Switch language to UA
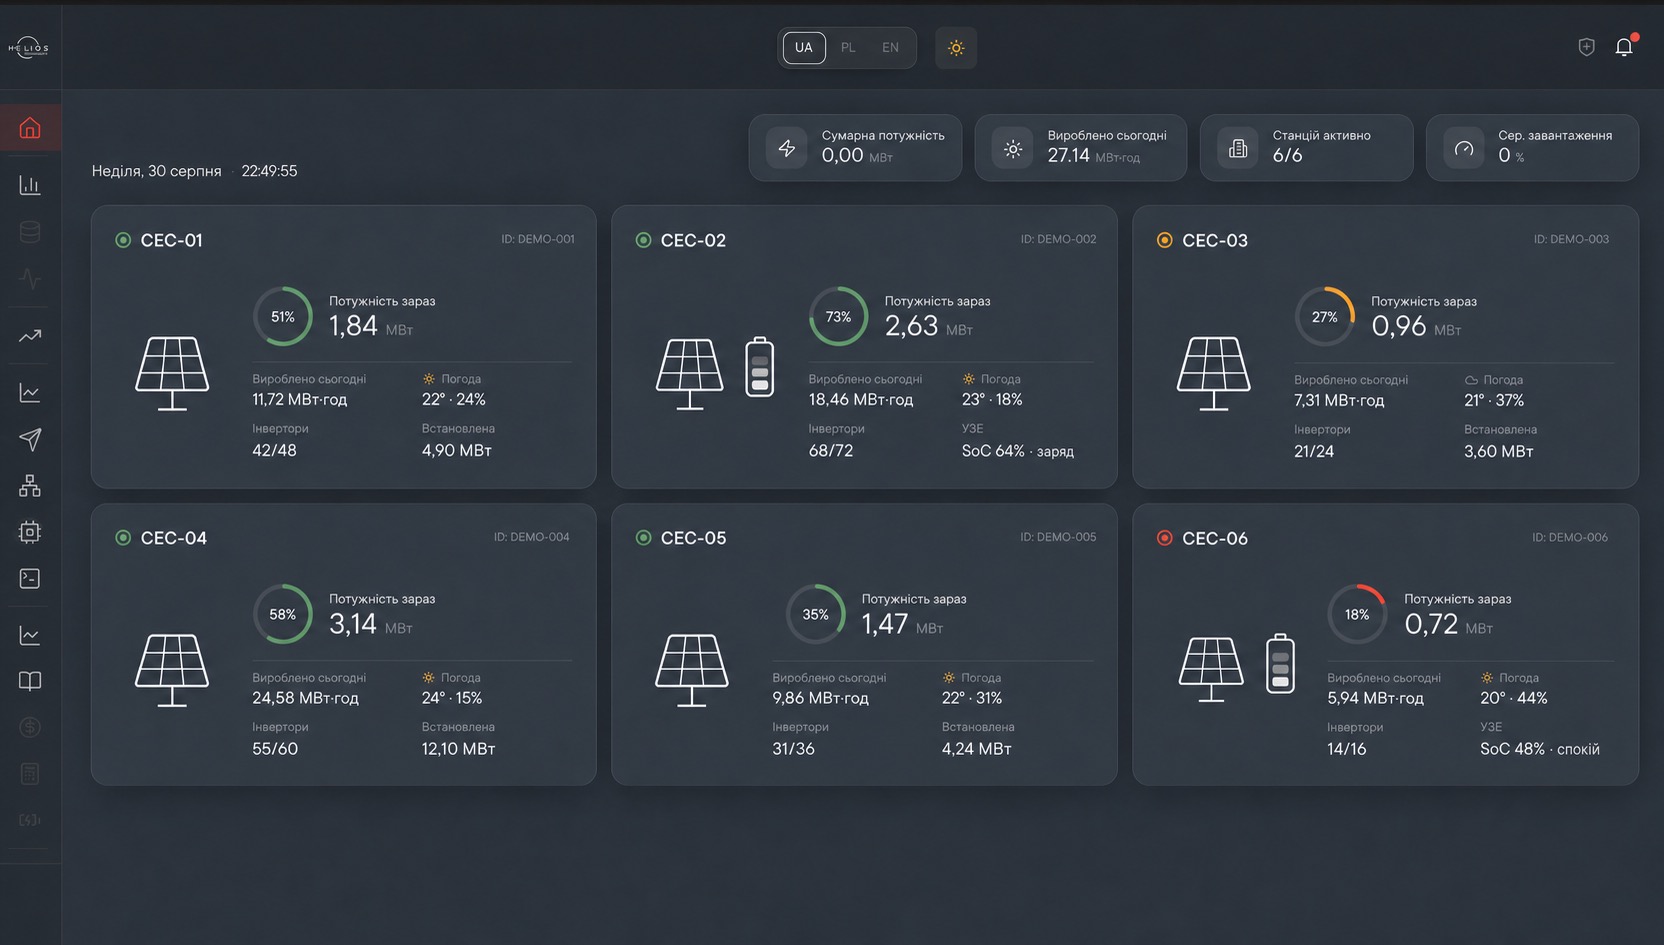This screenshot has width=1664, height=945. coord(804,47)
